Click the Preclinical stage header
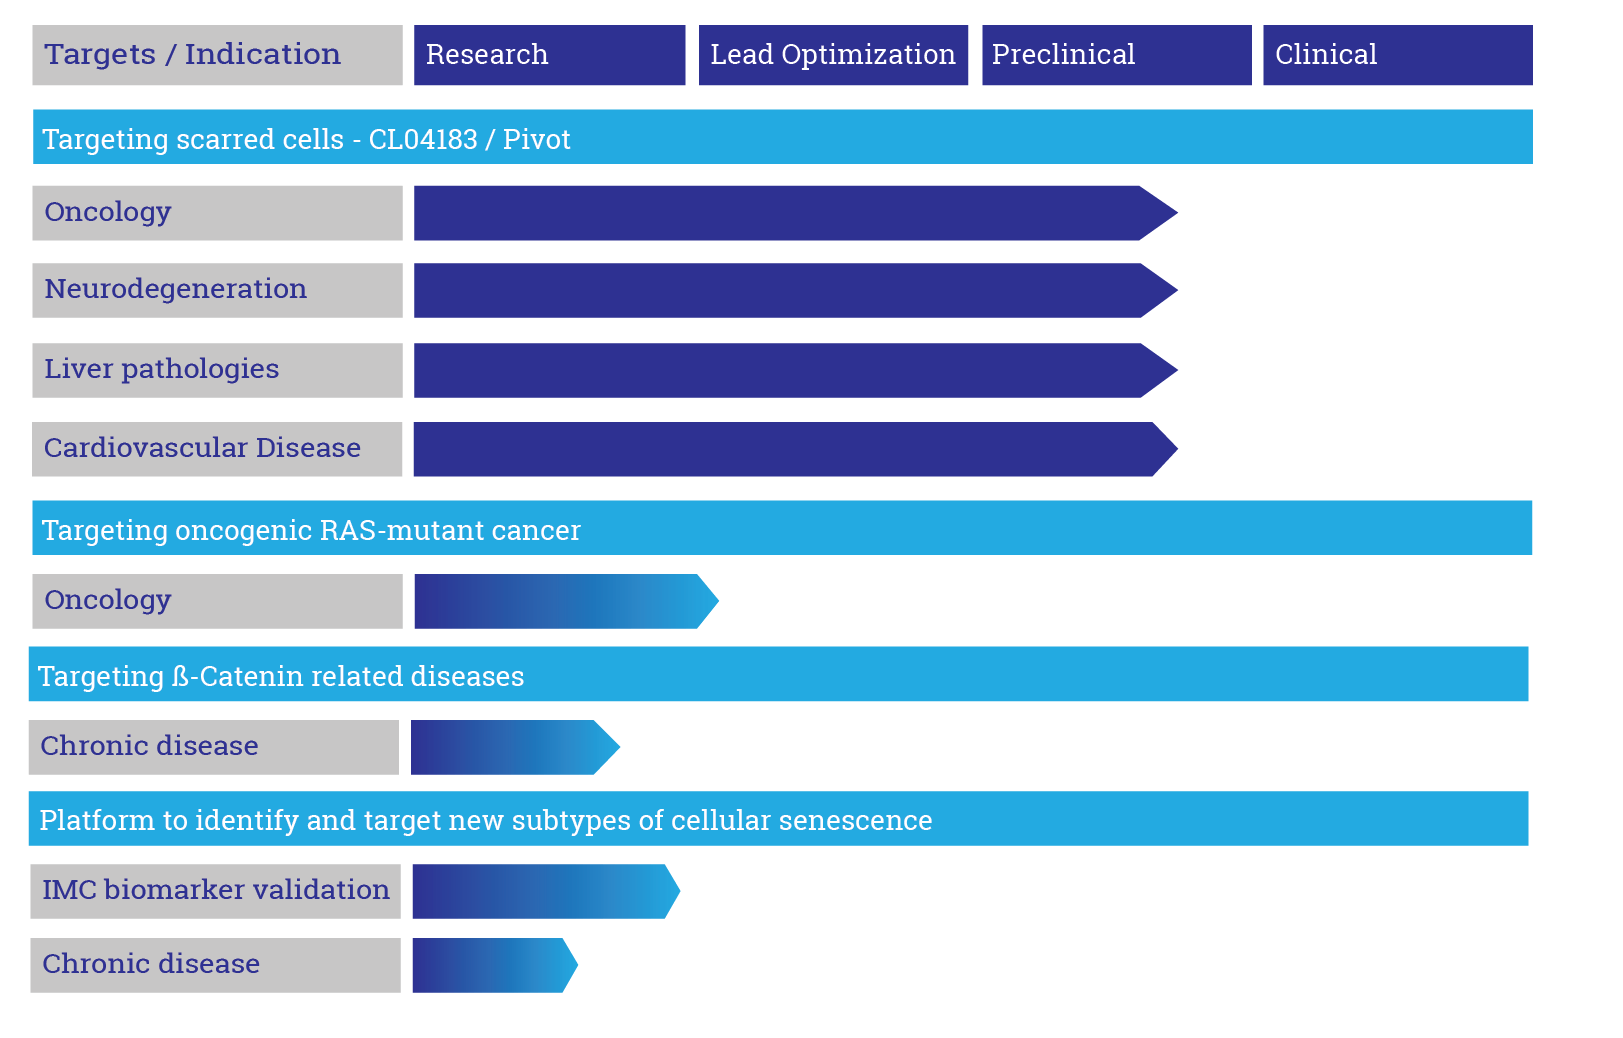Image resolution: width=1623 pixels, height=1038 pixels. click(1116, 55)
